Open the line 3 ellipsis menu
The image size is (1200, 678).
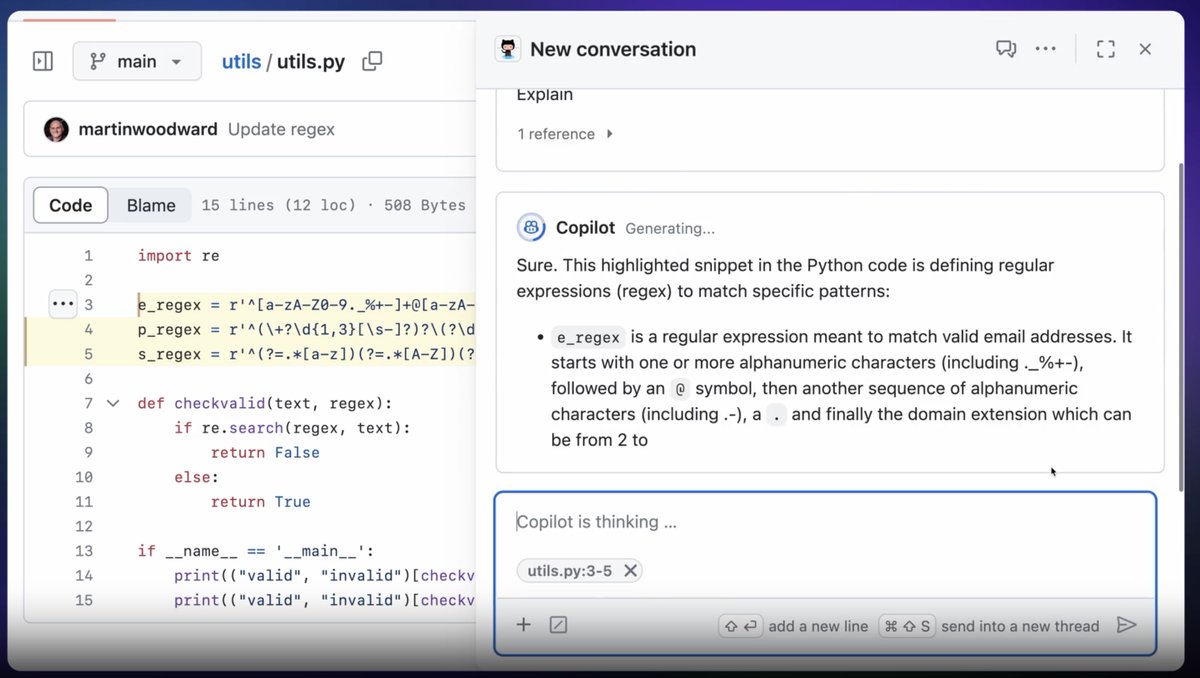tap(63, 304)
